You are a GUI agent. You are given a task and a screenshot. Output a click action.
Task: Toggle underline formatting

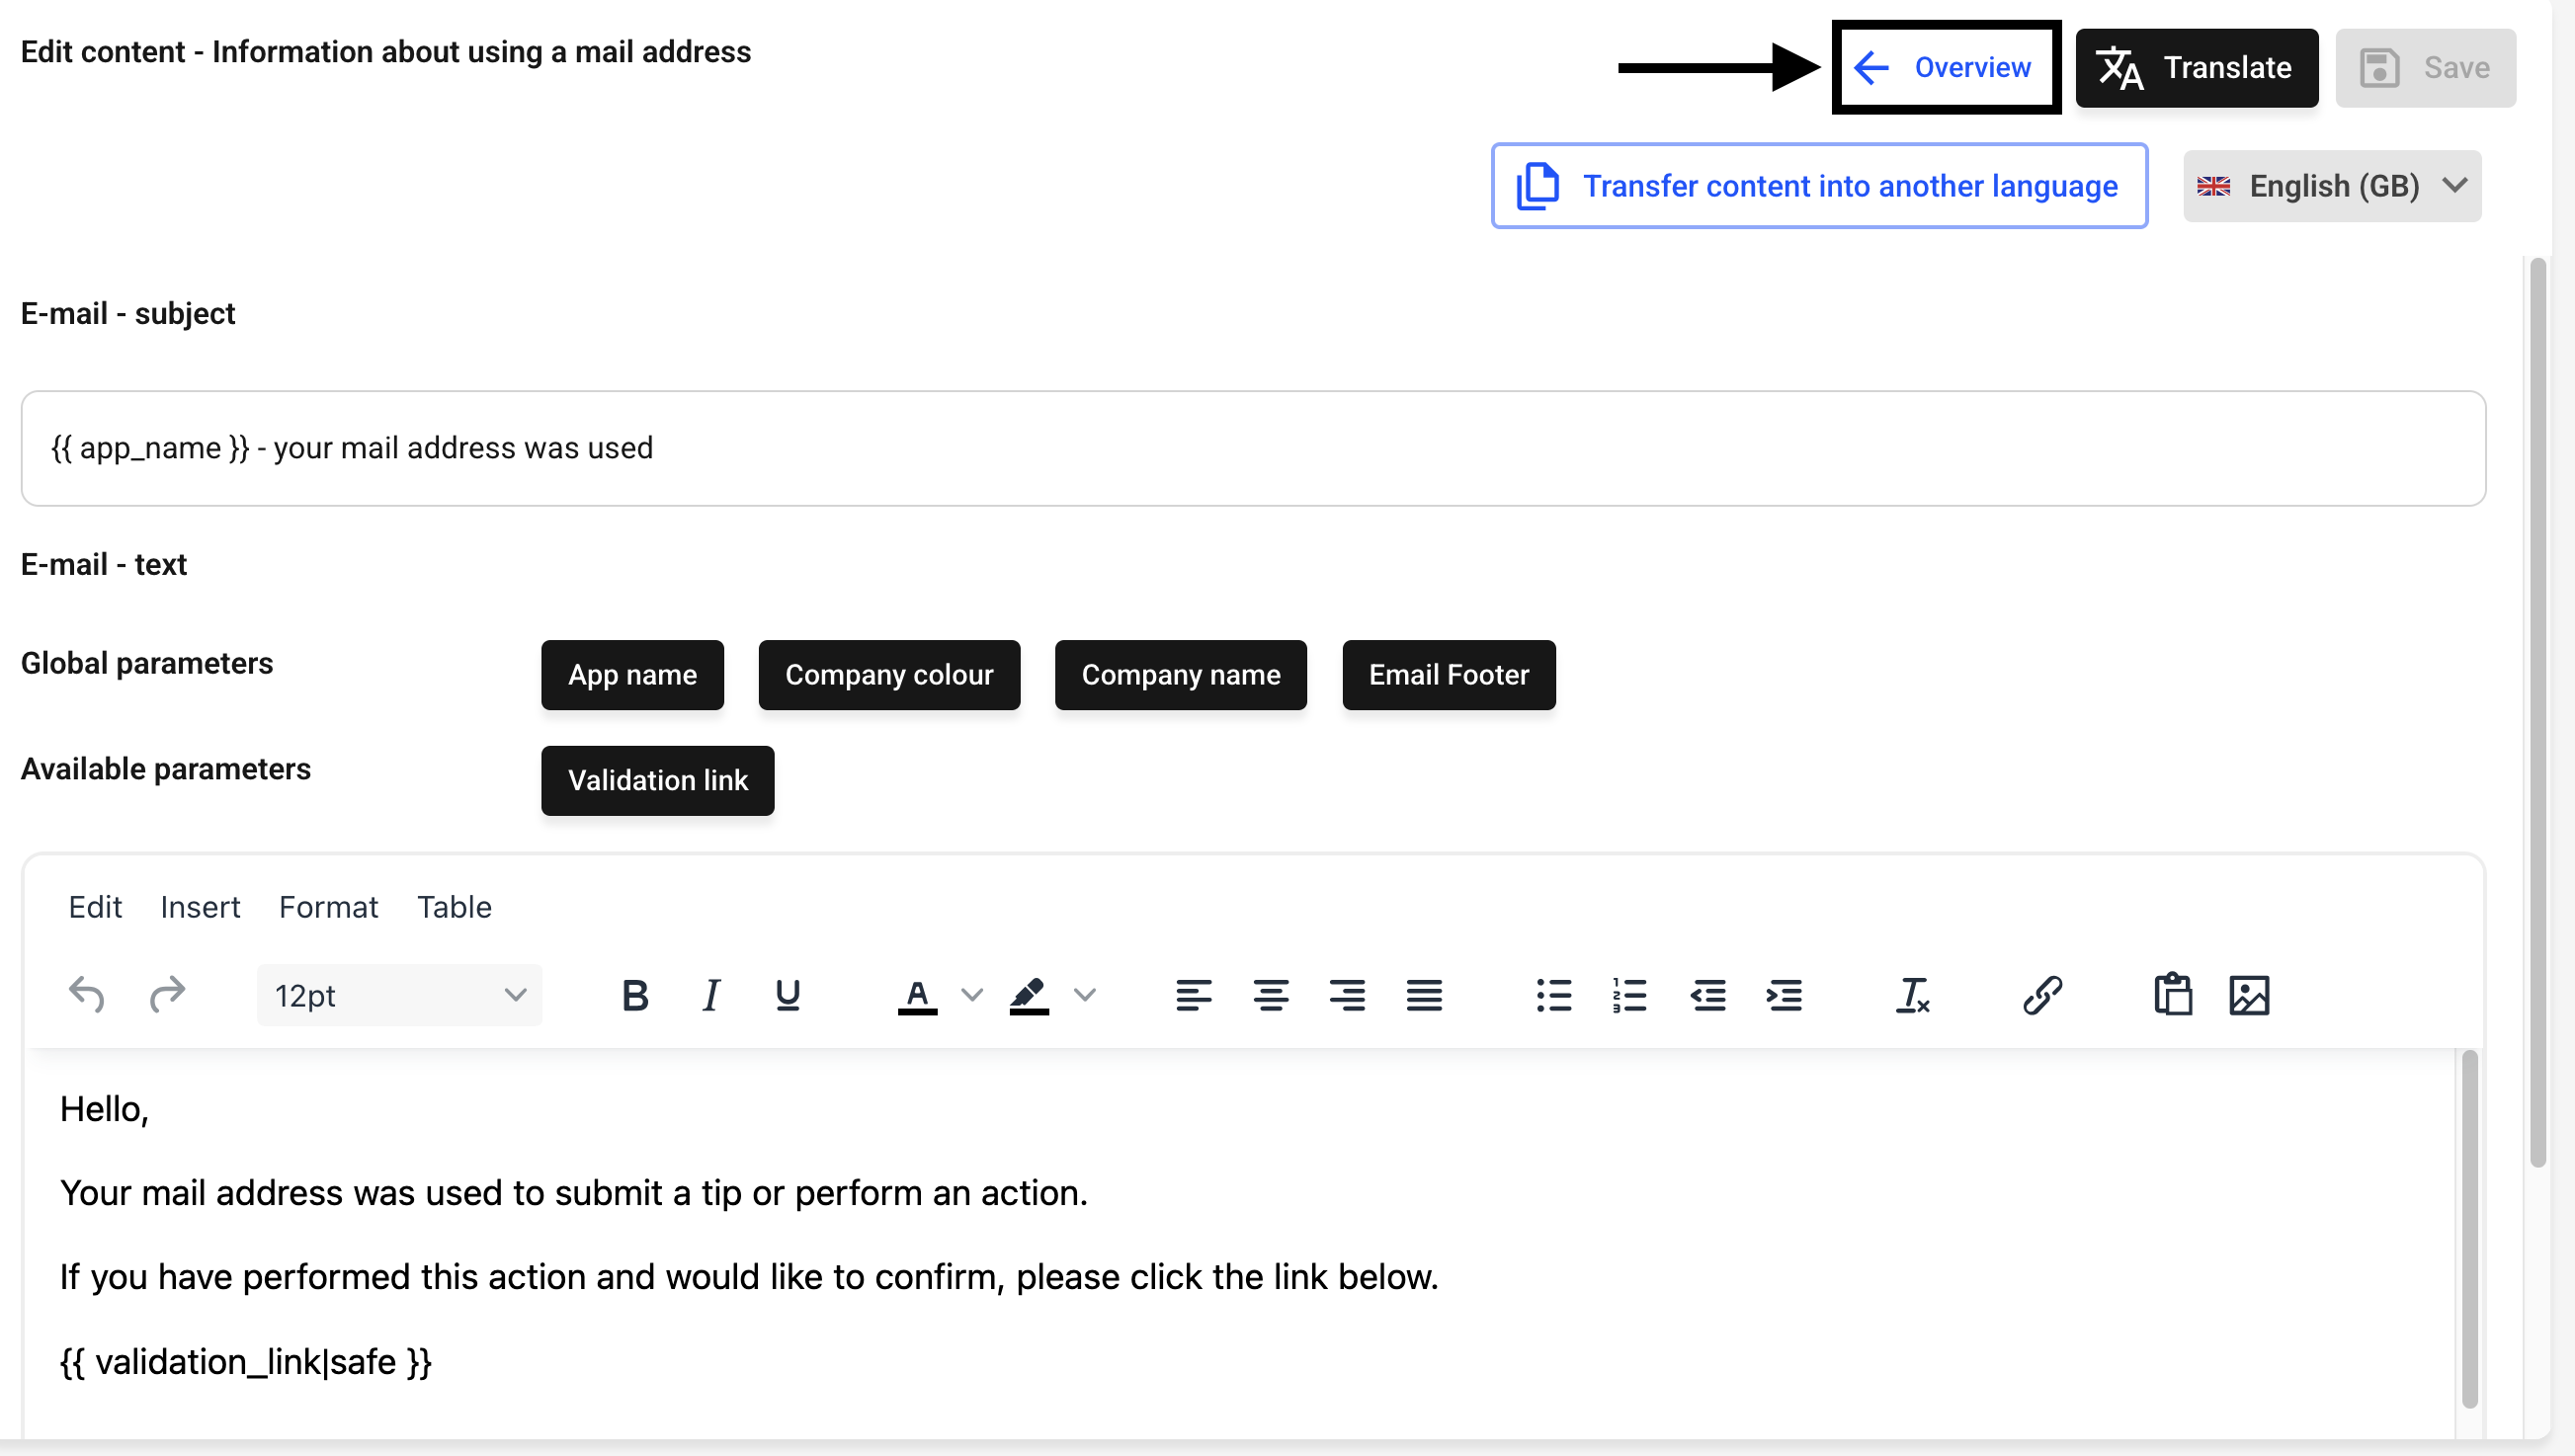point(787,995)
